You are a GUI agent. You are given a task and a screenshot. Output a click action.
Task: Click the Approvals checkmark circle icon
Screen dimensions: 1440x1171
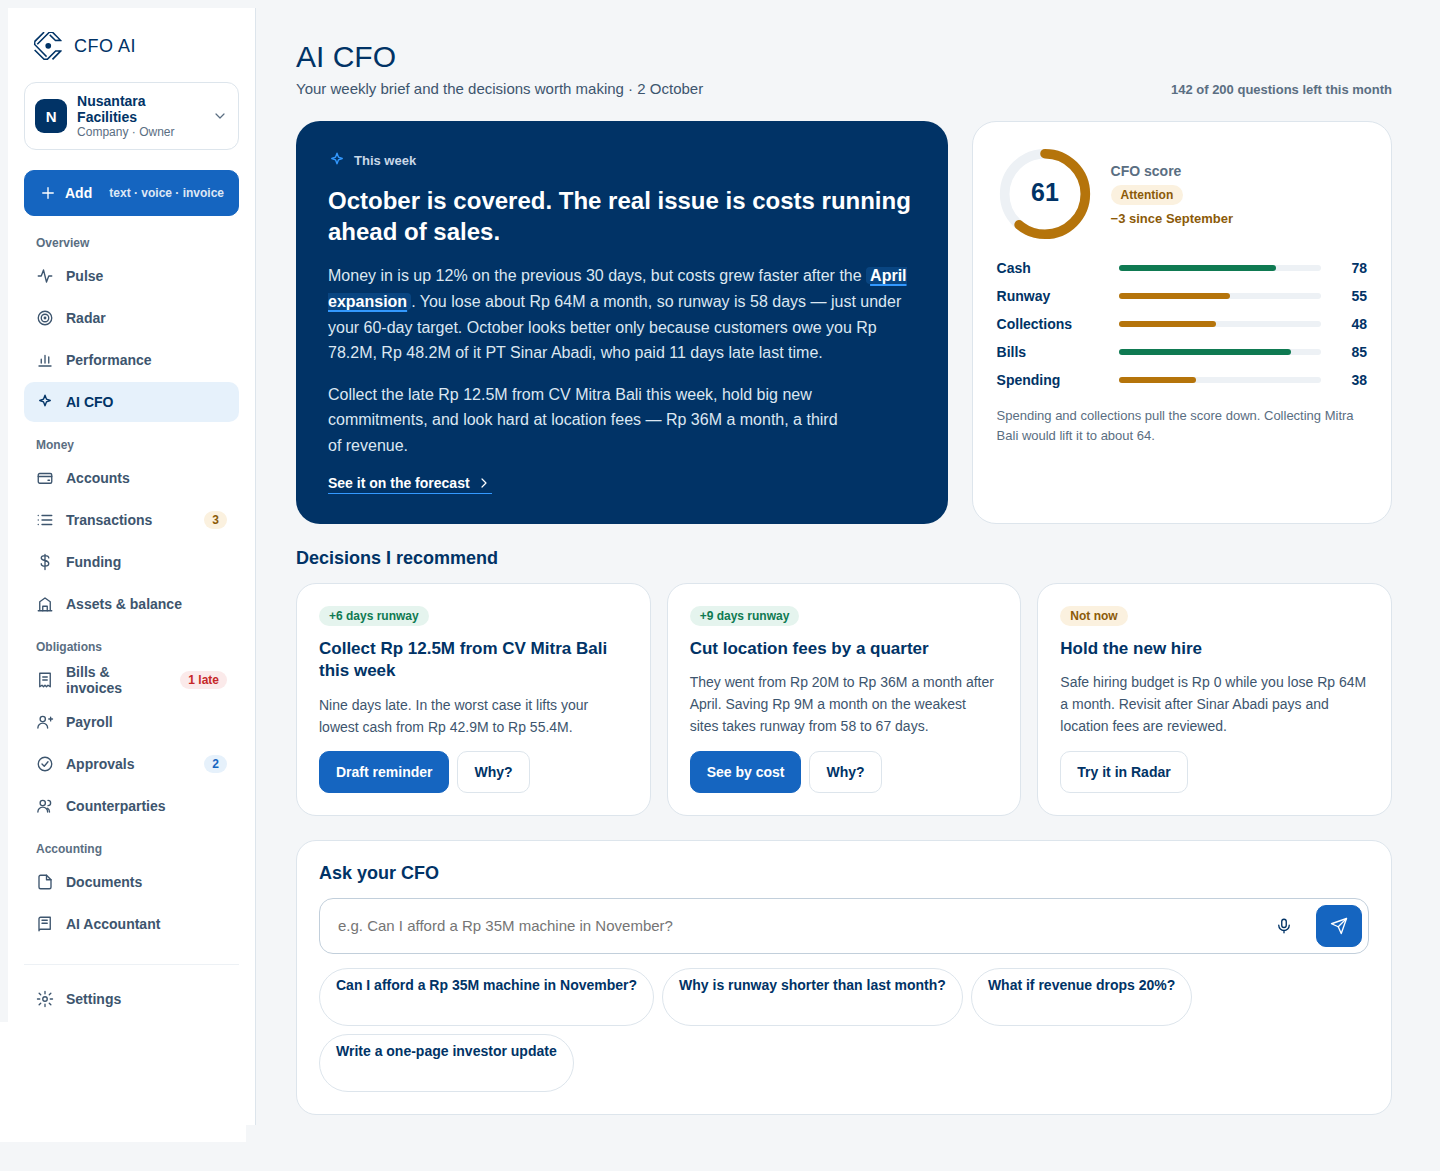(45, 764)
